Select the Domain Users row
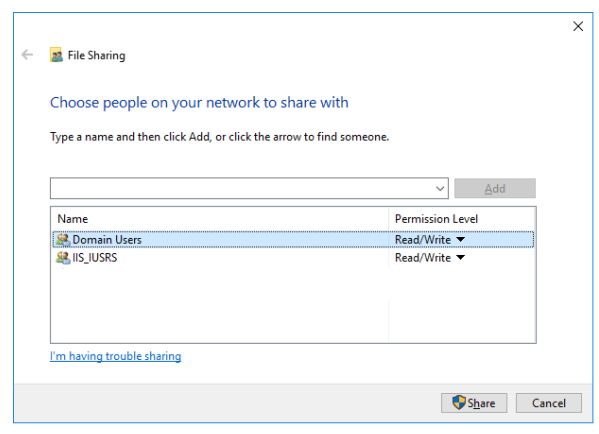 click(x=293, y=240)
